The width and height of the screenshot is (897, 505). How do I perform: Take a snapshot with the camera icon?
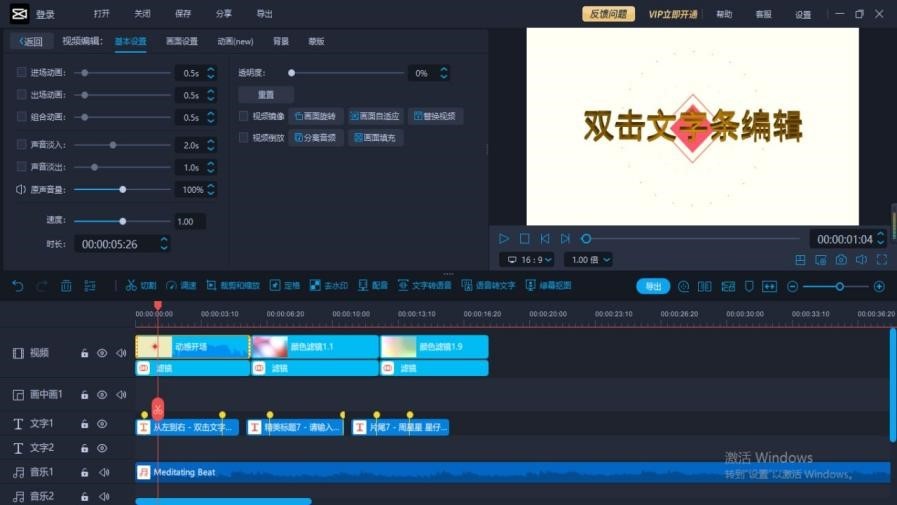(841, 260)
